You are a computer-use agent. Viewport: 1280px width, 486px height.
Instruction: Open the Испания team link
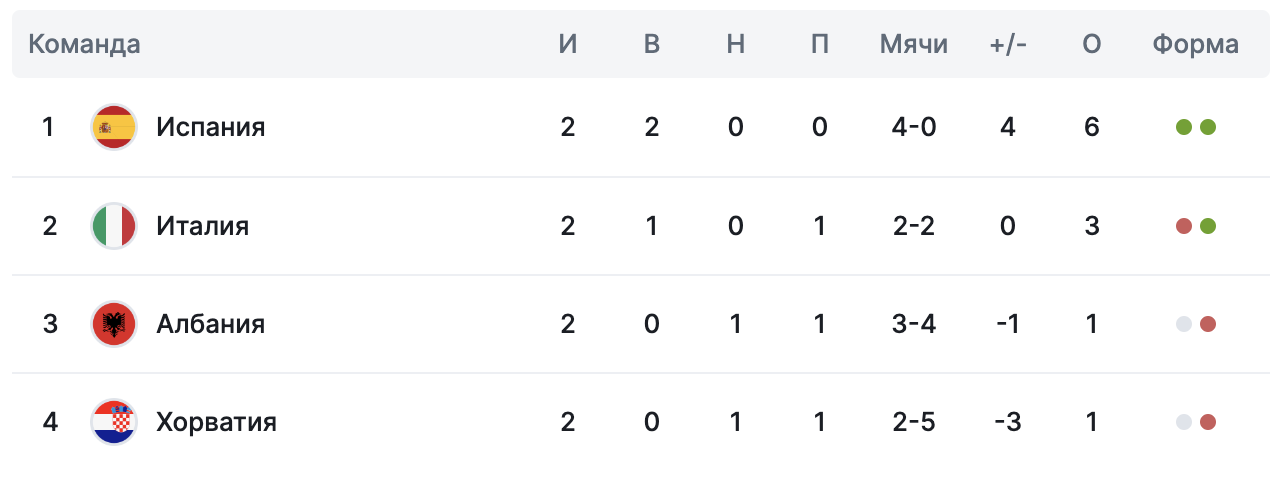[x=211, y=128]
